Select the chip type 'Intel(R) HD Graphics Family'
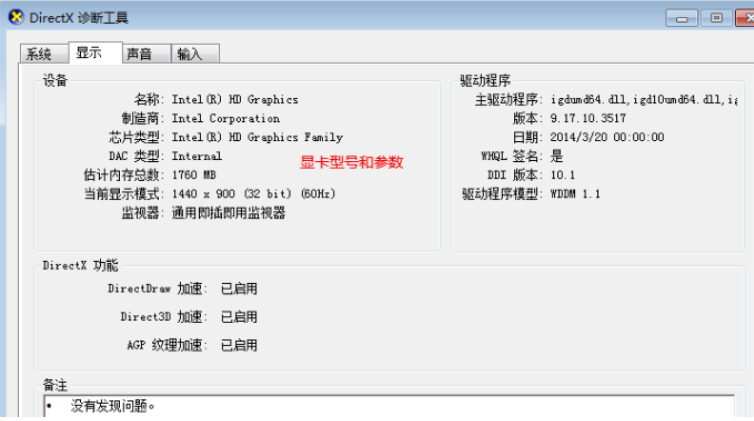 click(257, 137)
